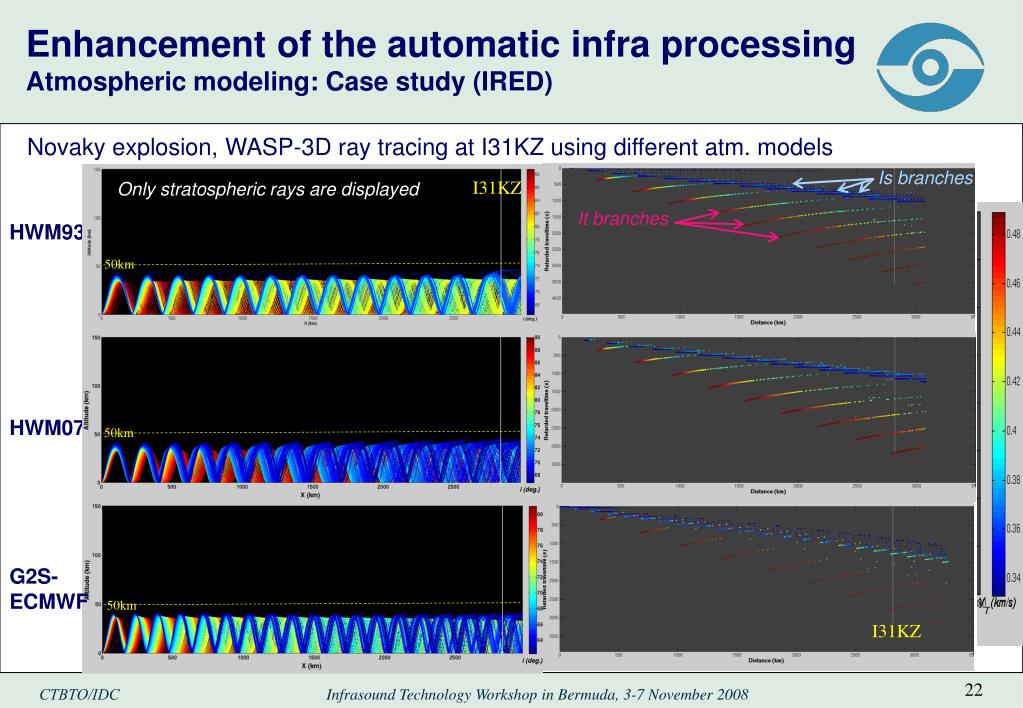Click the 'X (km)' axis label under HWM07 plot
Image resolution: width=1023 pixels, height=708 pixels.
point(311,495)
